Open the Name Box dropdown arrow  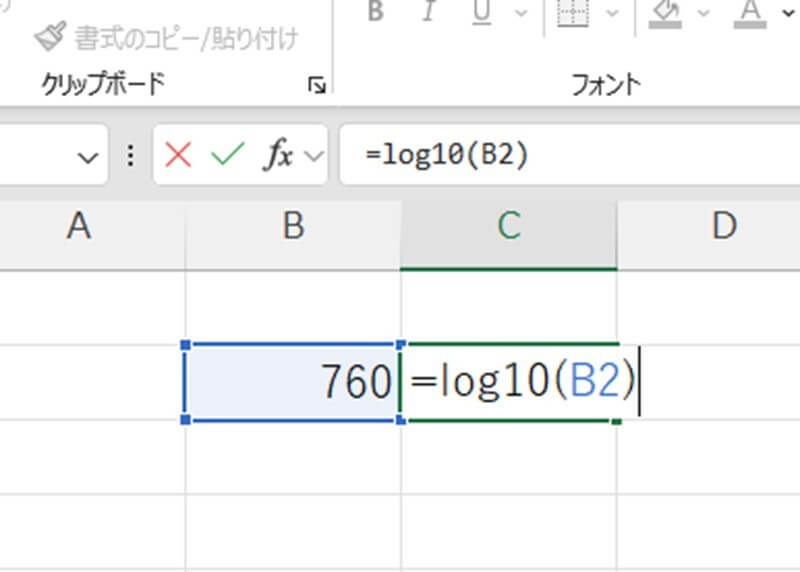tap(88, 158)
